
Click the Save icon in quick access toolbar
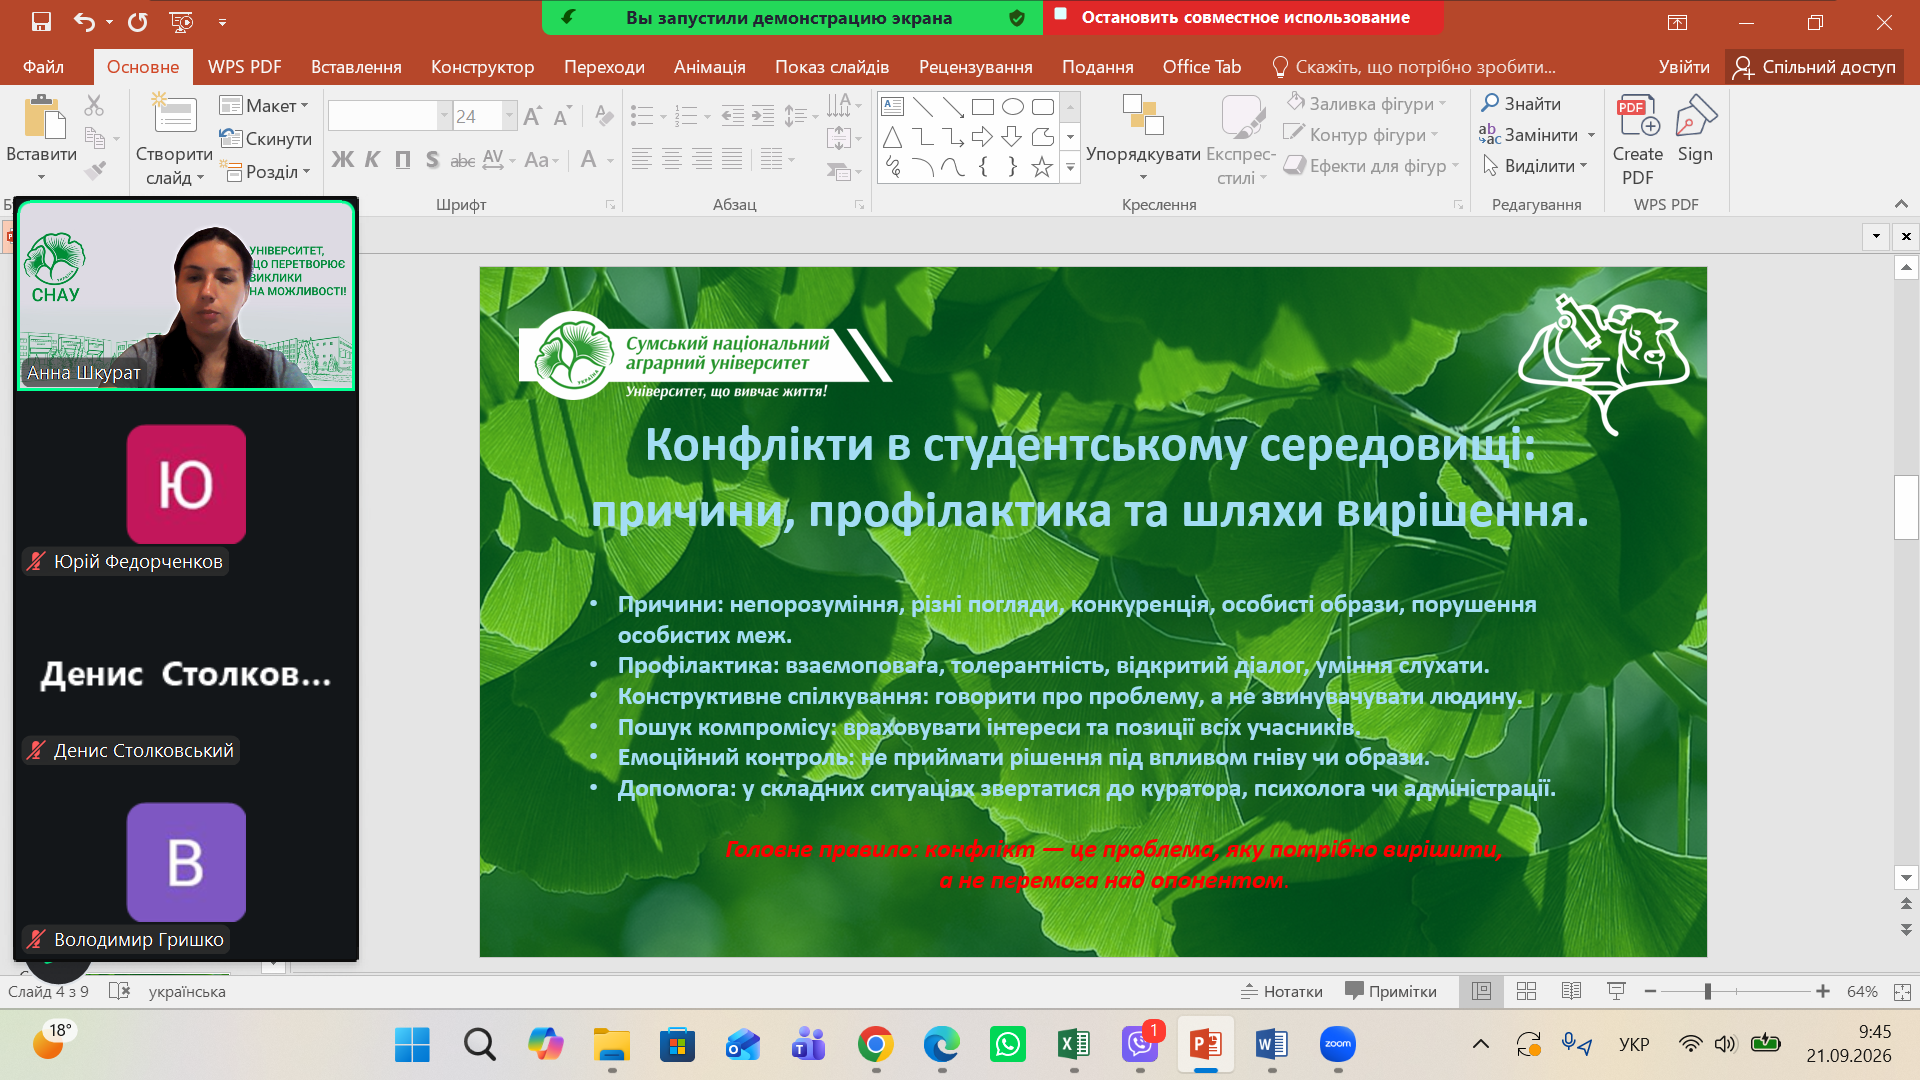pos(41,21)
